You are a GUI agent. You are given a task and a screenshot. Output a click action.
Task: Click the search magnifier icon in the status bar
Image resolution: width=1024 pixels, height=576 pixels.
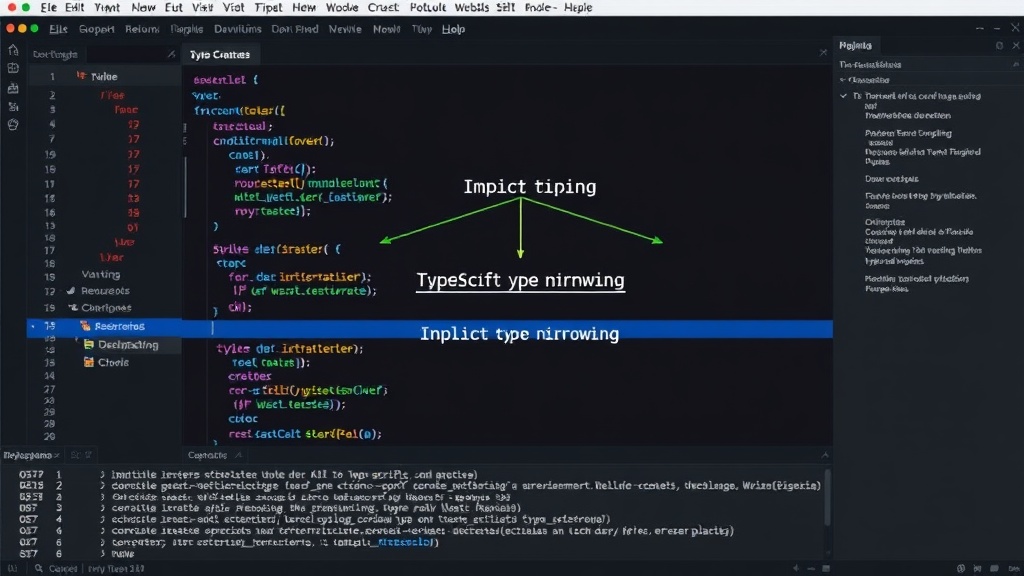[x=39, y=568]
